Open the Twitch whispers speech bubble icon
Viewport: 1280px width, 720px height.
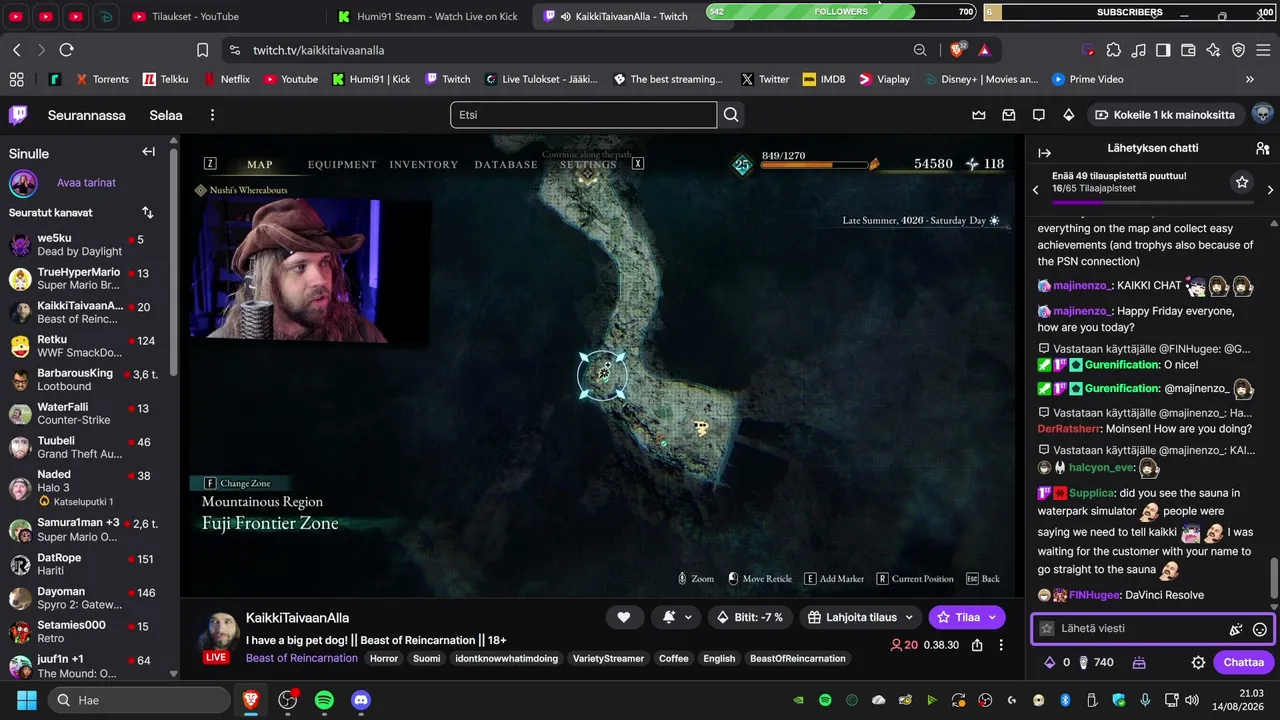coord(1039,115)
